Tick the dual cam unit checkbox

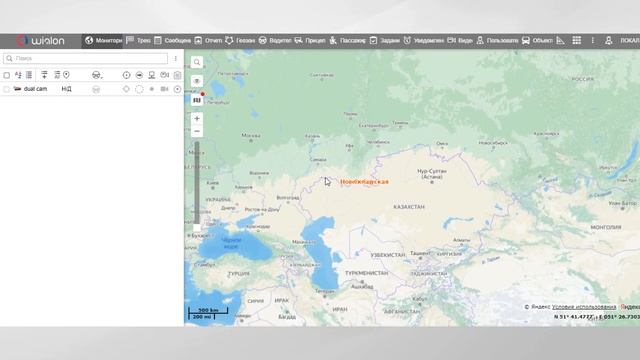[7, 89]
